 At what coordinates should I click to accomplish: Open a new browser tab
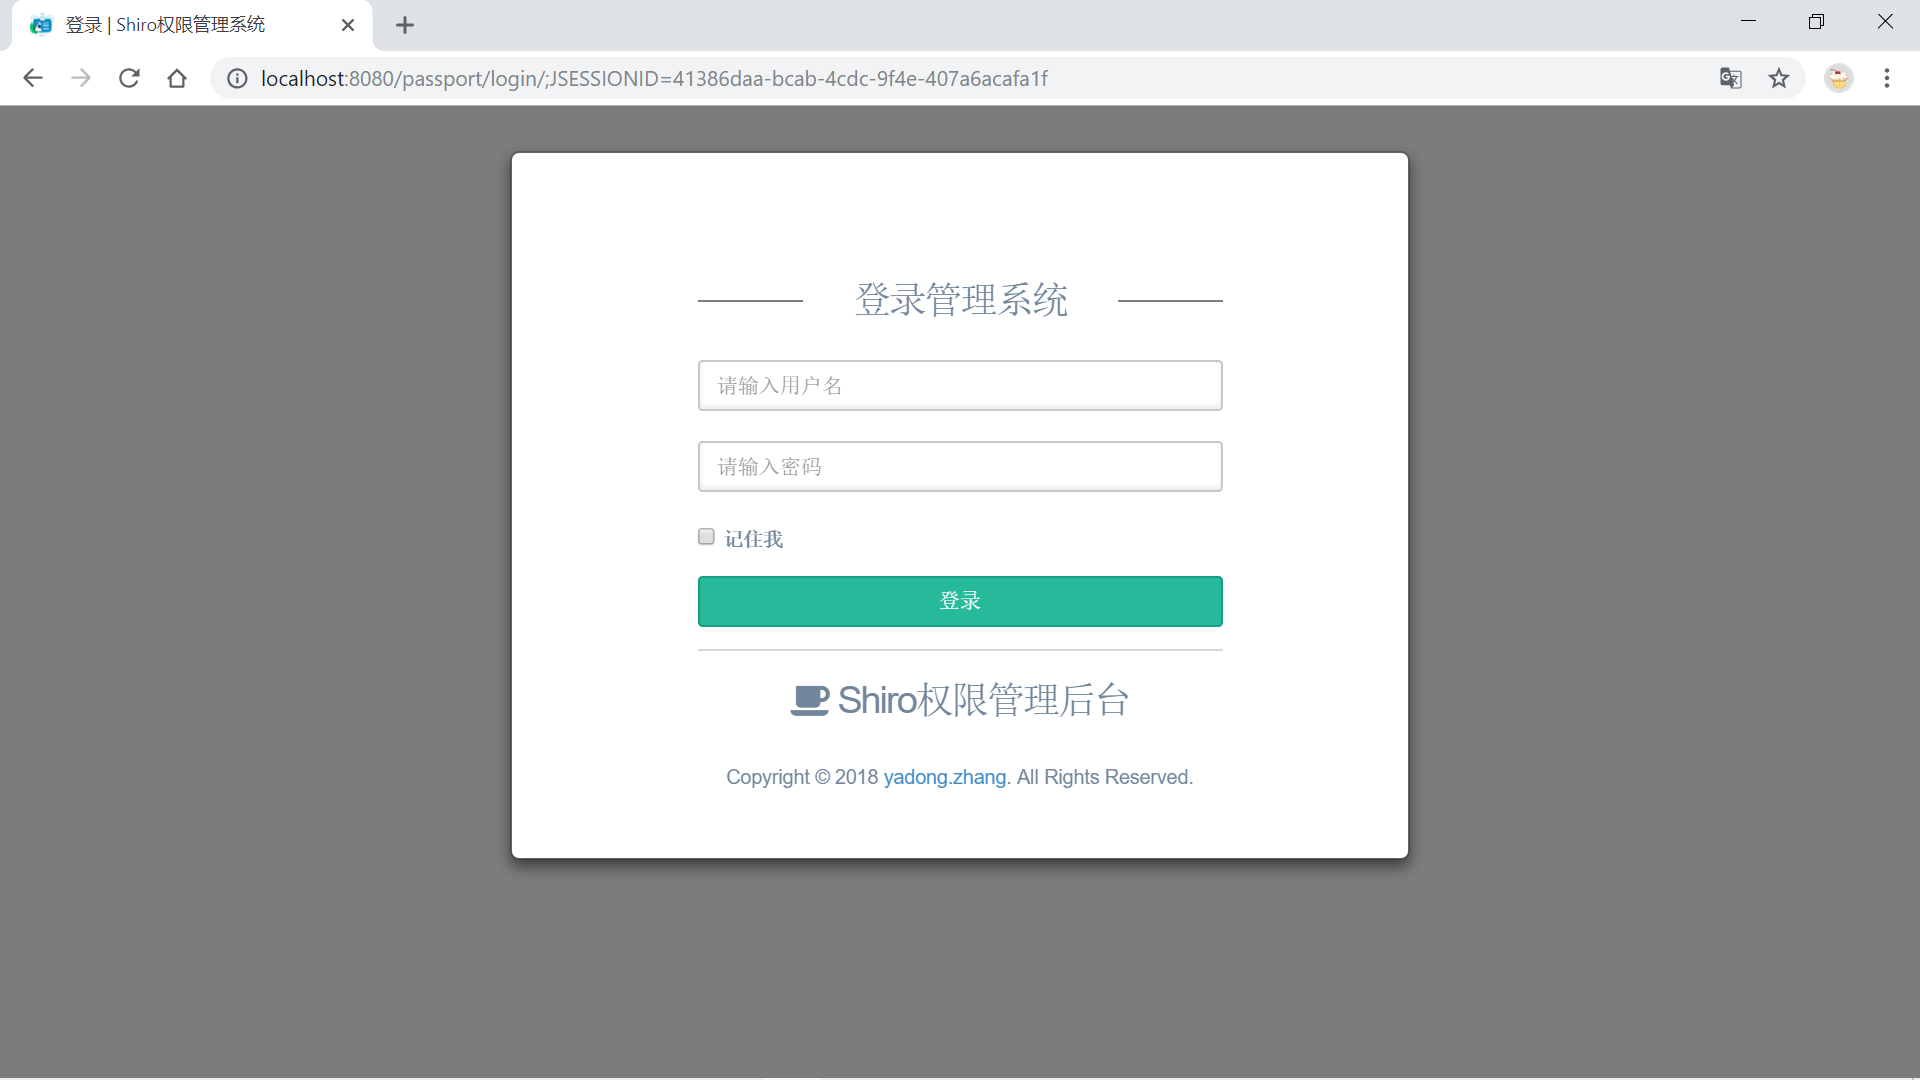405,25
